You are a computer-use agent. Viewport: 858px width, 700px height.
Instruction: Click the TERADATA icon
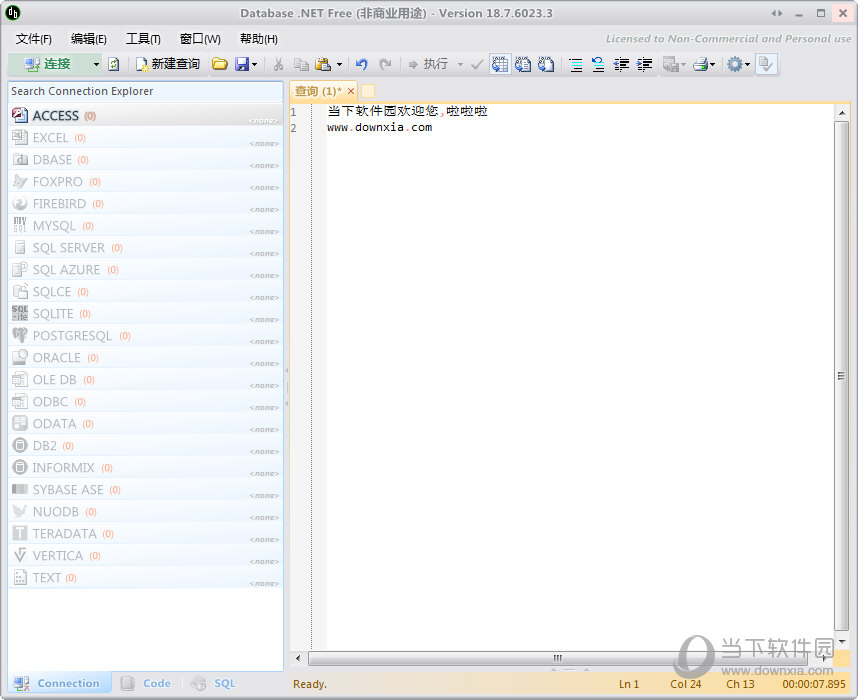point(20,533)
